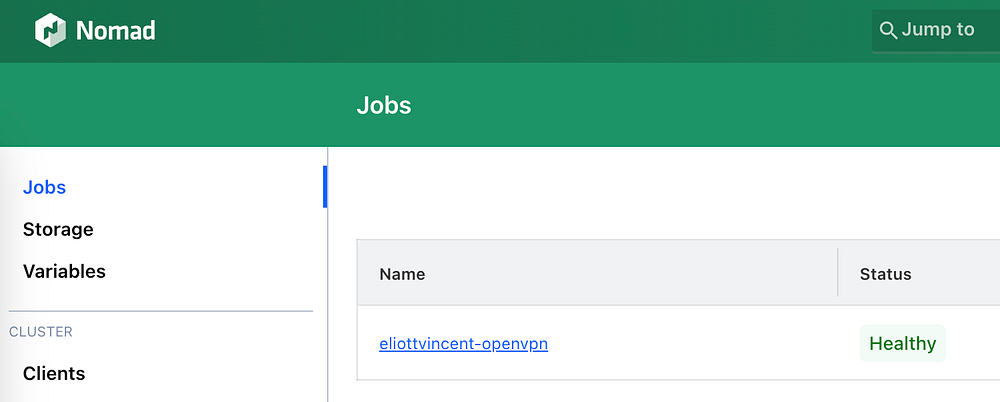Image resolution: width=1000 pixels, height=402 pixels.
Task: Select the blue active indicator beside Jobs
Action: 325,187
